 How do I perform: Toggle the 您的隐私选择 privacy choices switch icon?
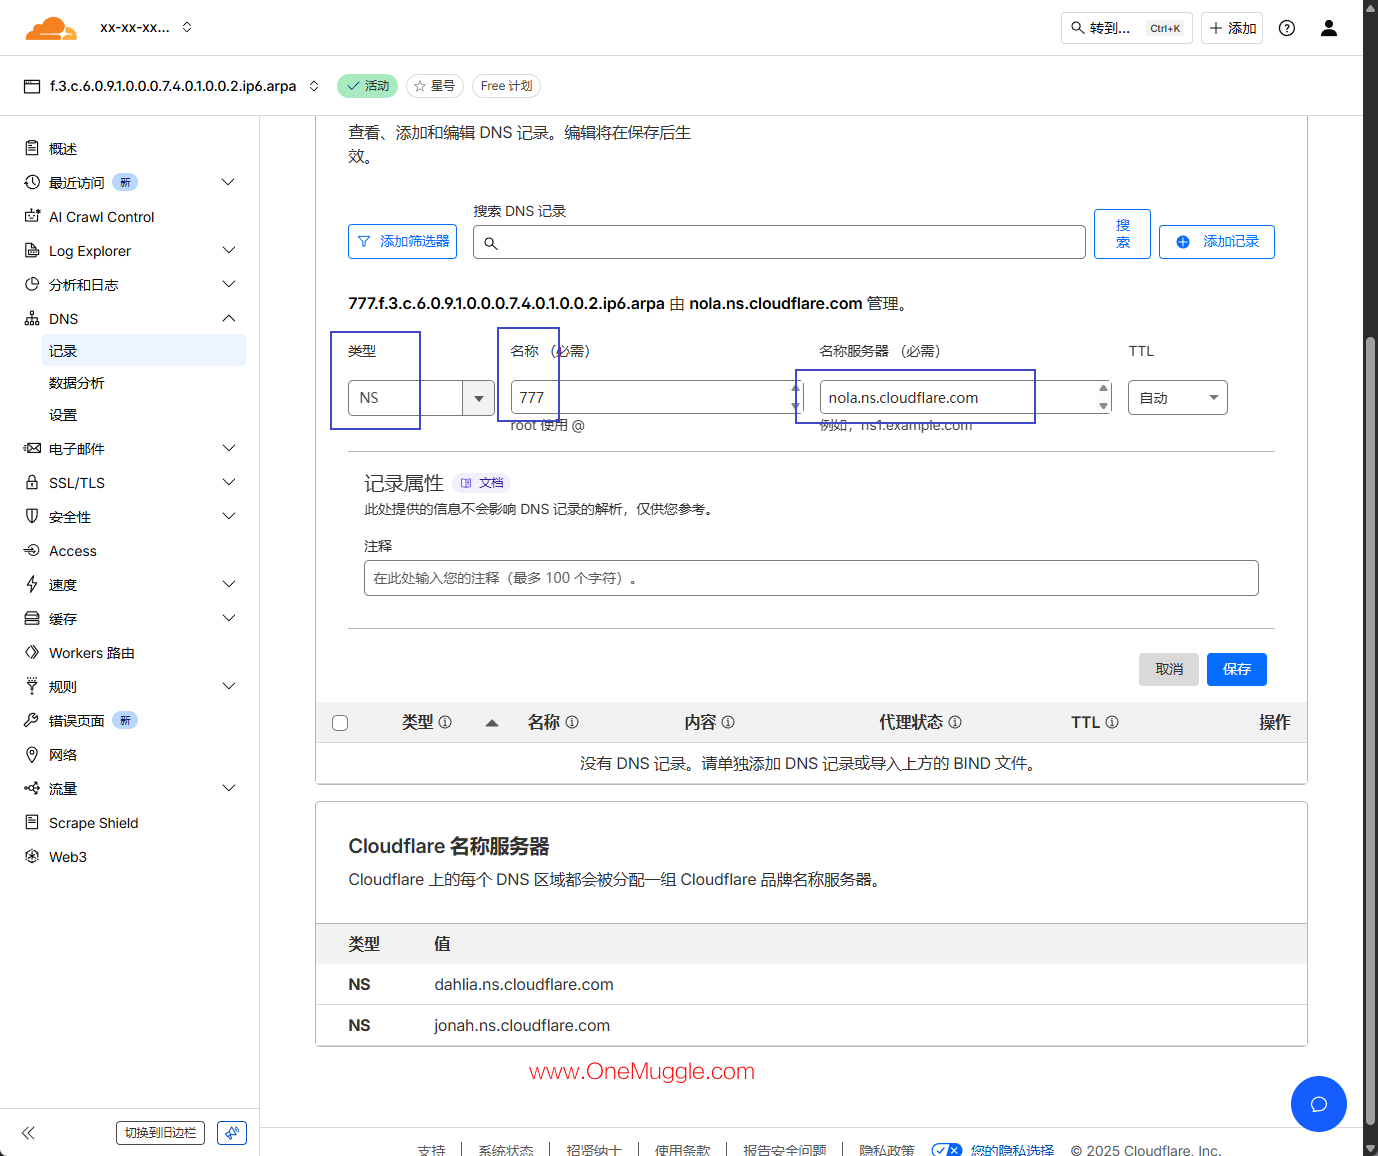[x=946, y=1151]
